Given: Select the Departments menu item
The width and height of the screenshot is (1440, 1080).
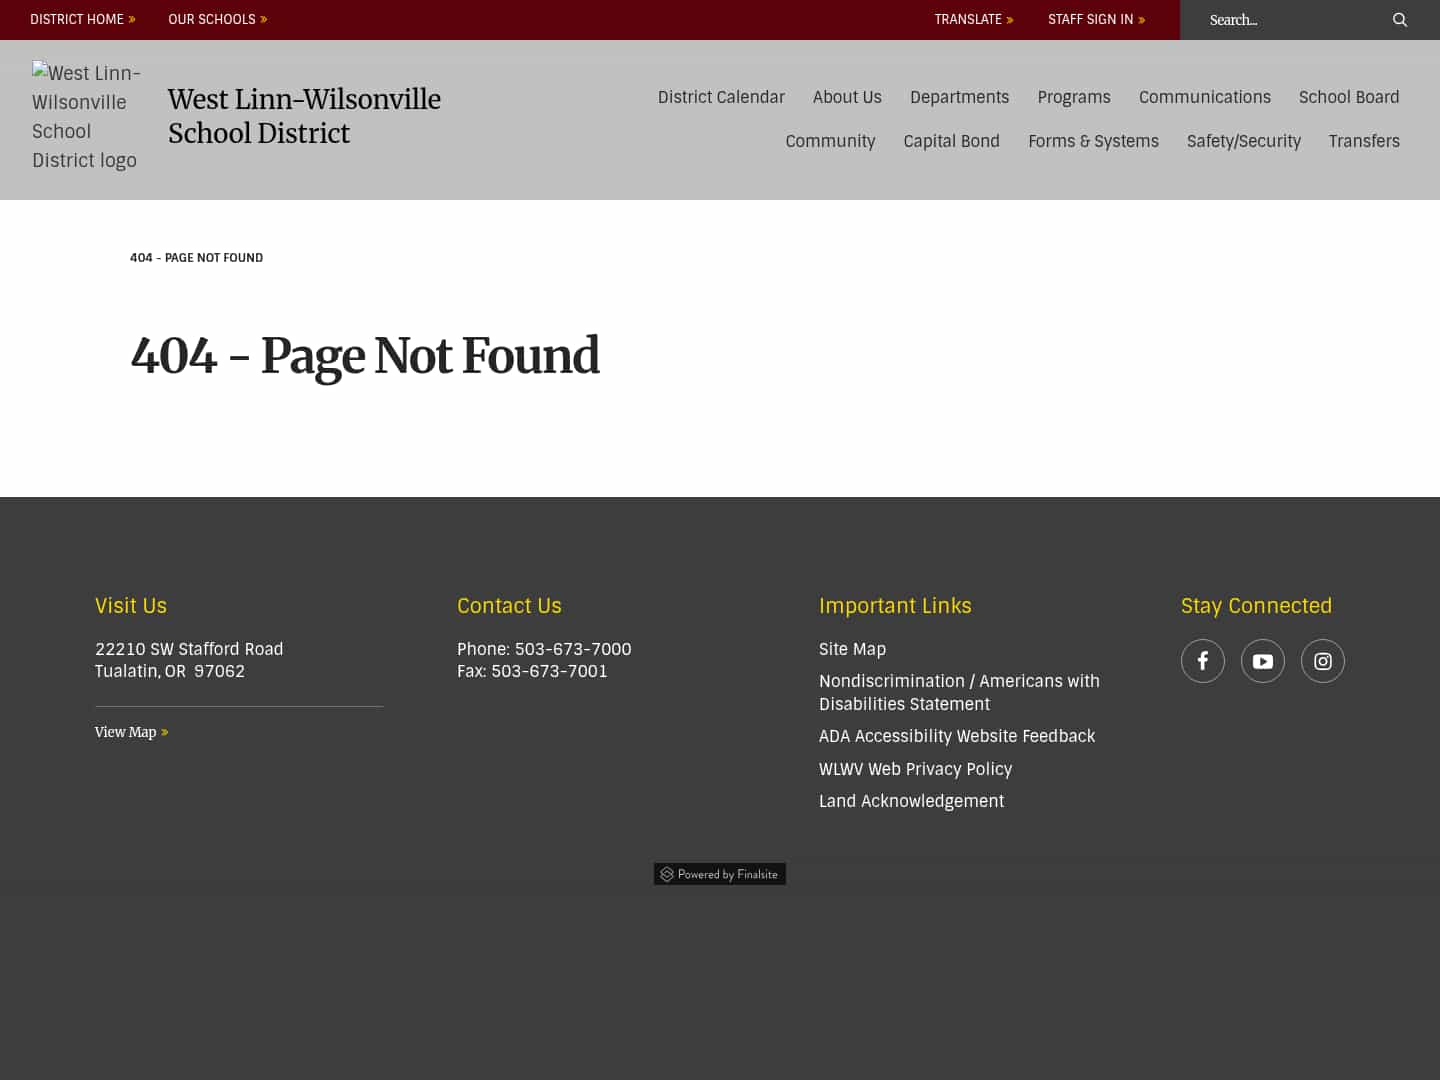Looking at the screenshot, I should coord(959,97).
